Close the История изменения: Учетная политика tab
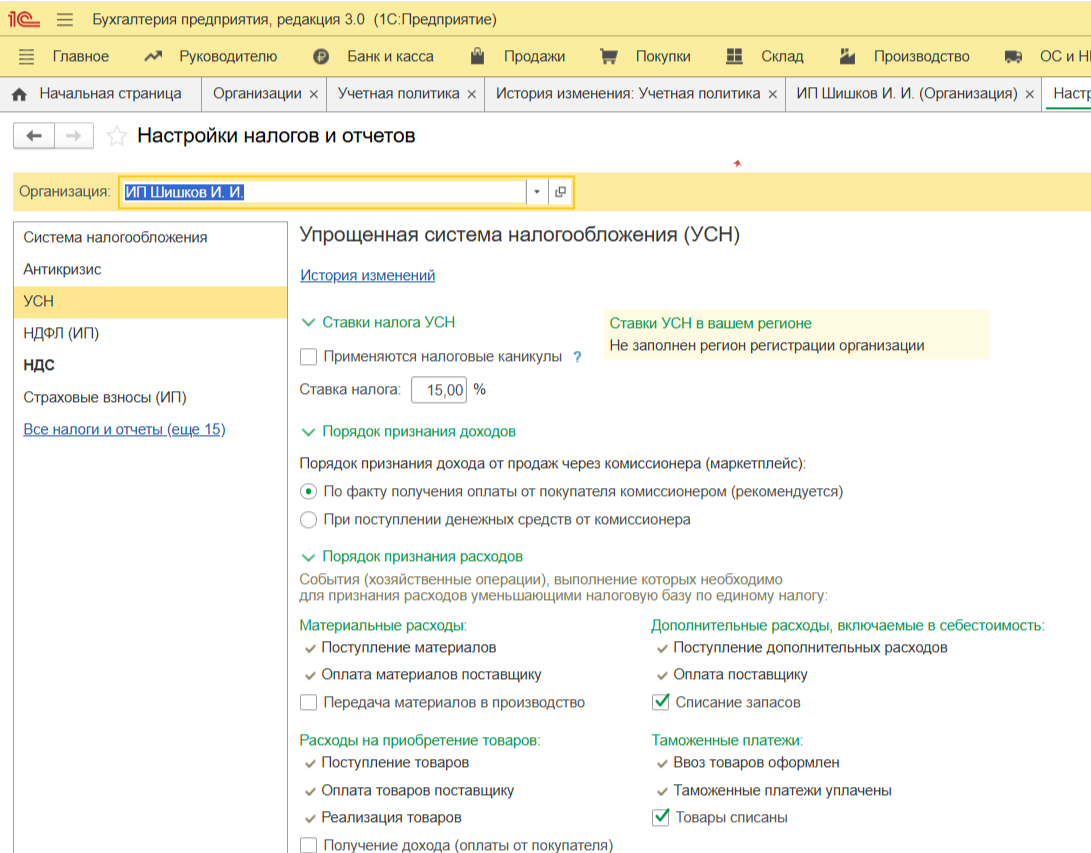 tap(772, 94)
